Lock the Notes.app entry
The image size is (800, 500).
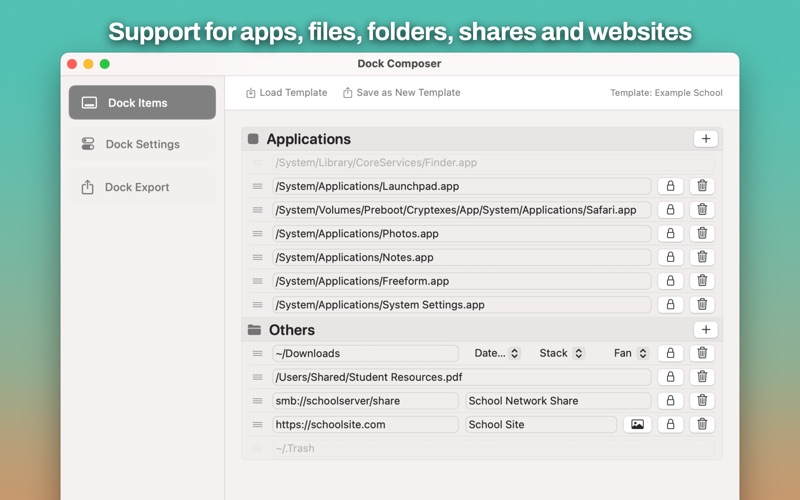pos(670,257)
